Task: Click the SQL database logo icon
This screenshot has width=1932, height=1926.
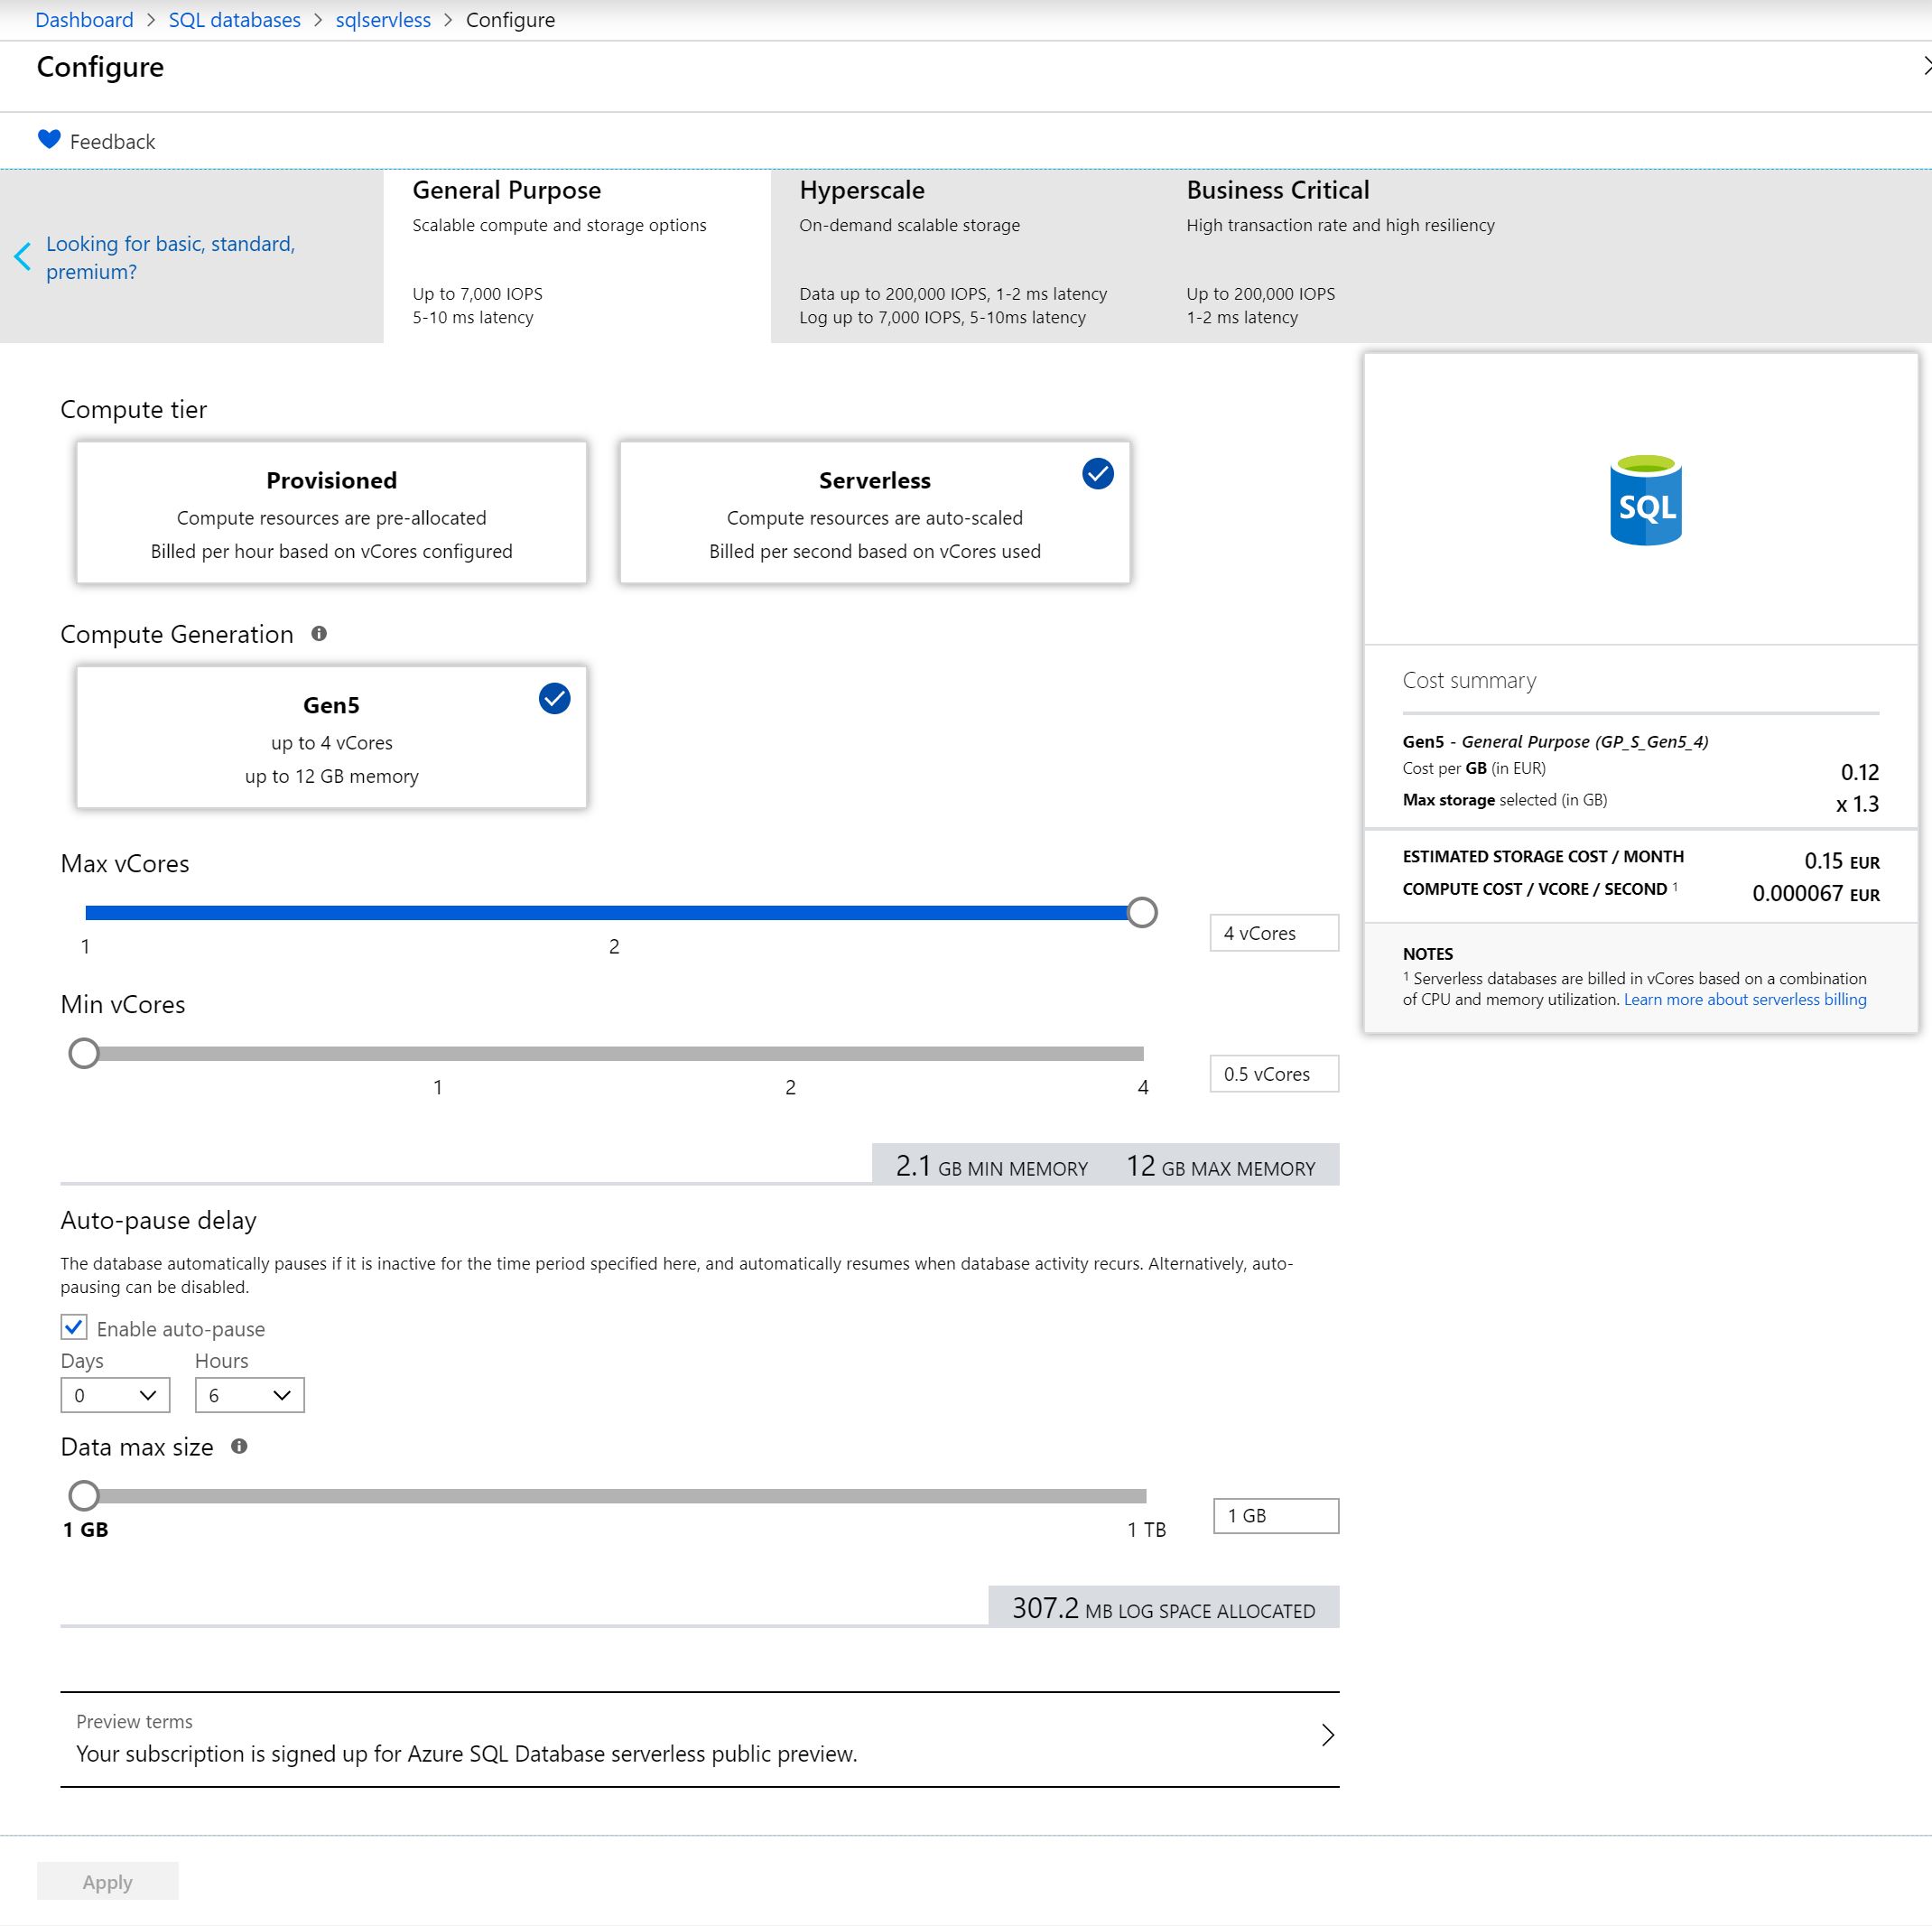Action: (1645, 499)
